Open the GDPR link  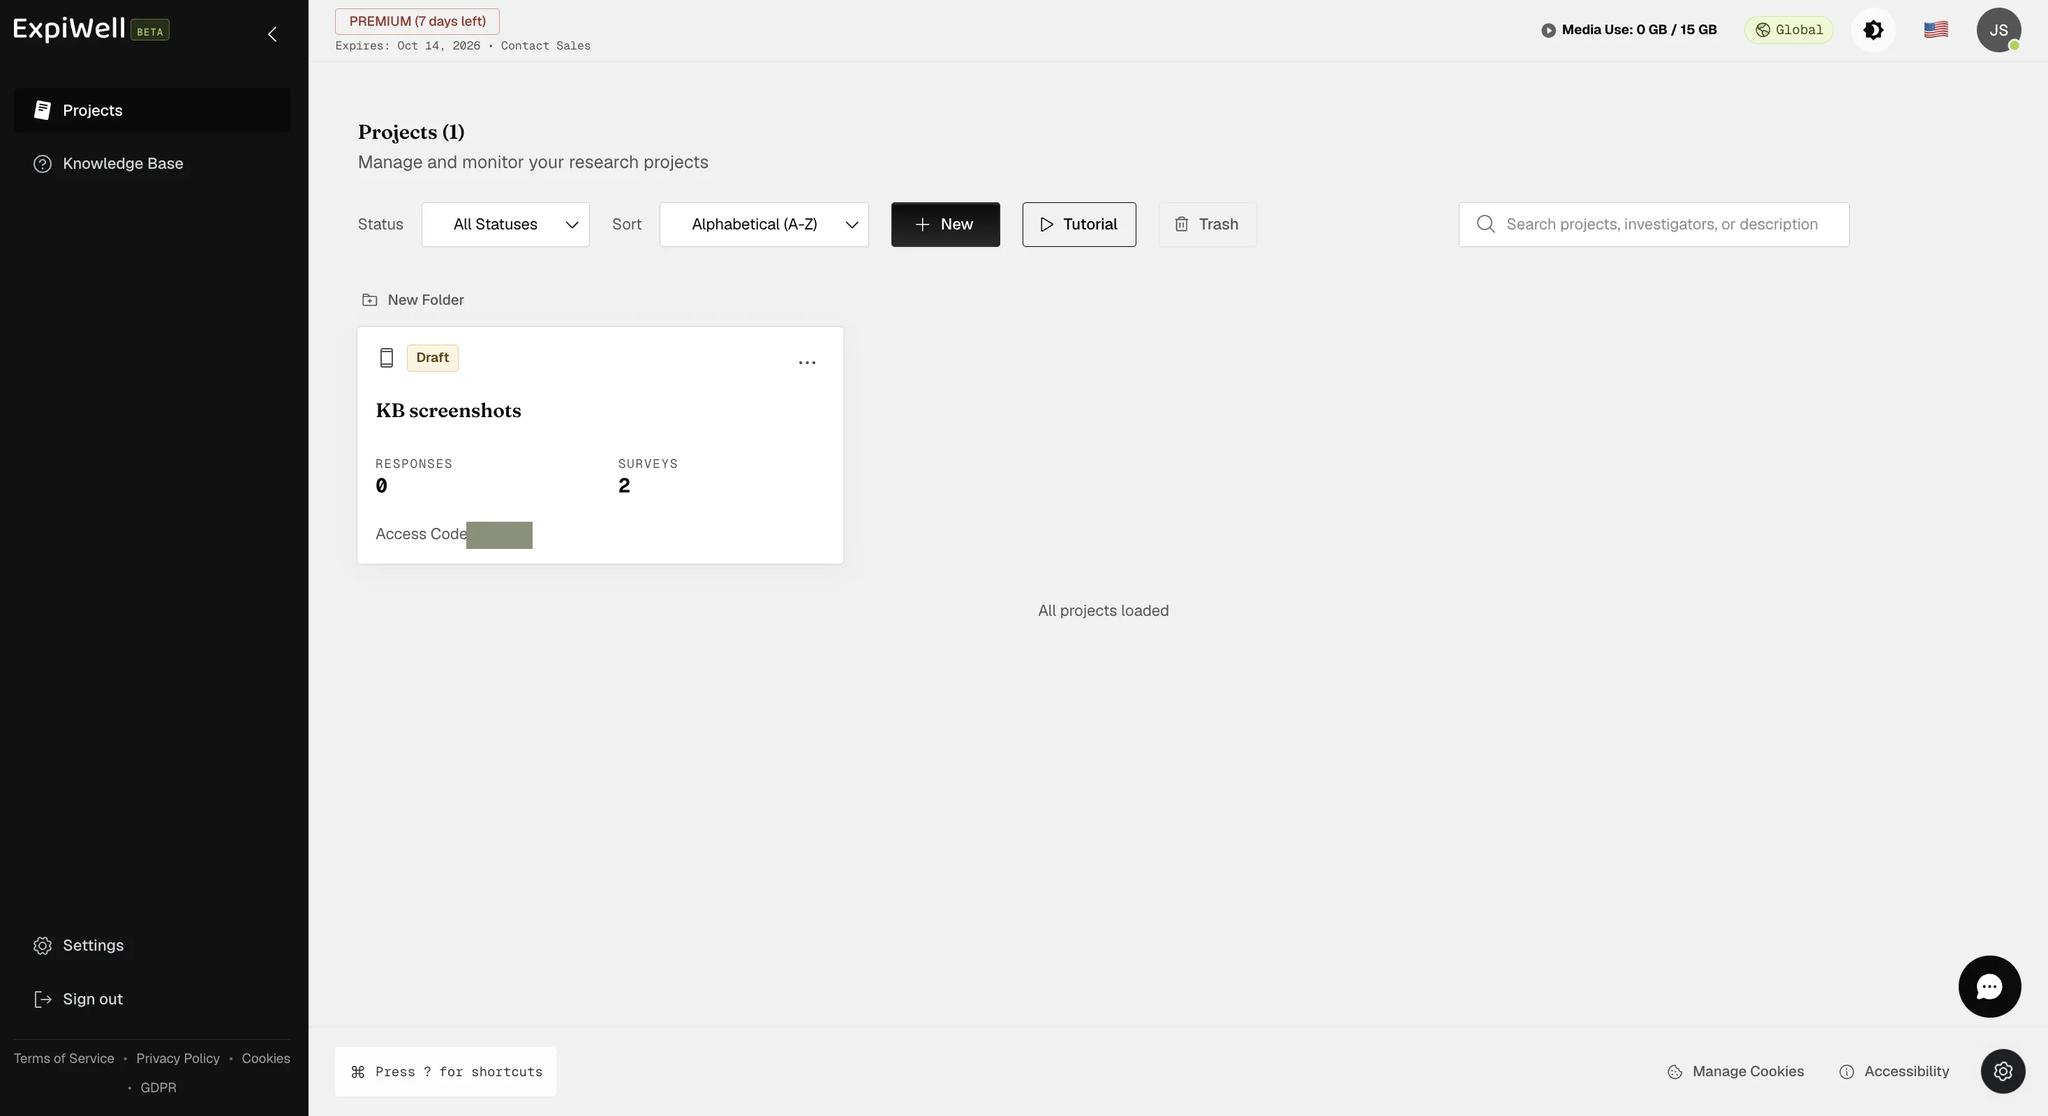158,1088
